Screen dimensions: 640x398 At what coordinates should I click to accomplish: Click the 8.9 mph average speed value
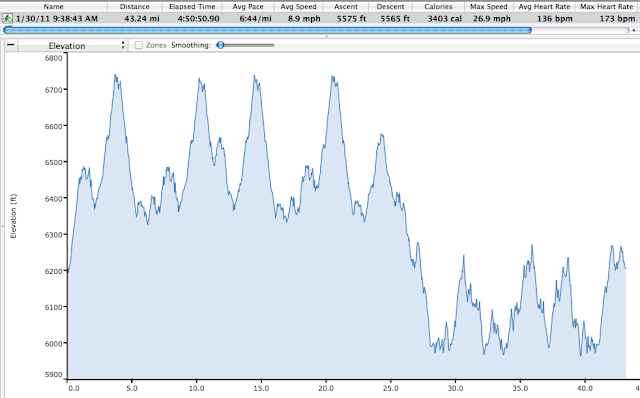[304, 19]
